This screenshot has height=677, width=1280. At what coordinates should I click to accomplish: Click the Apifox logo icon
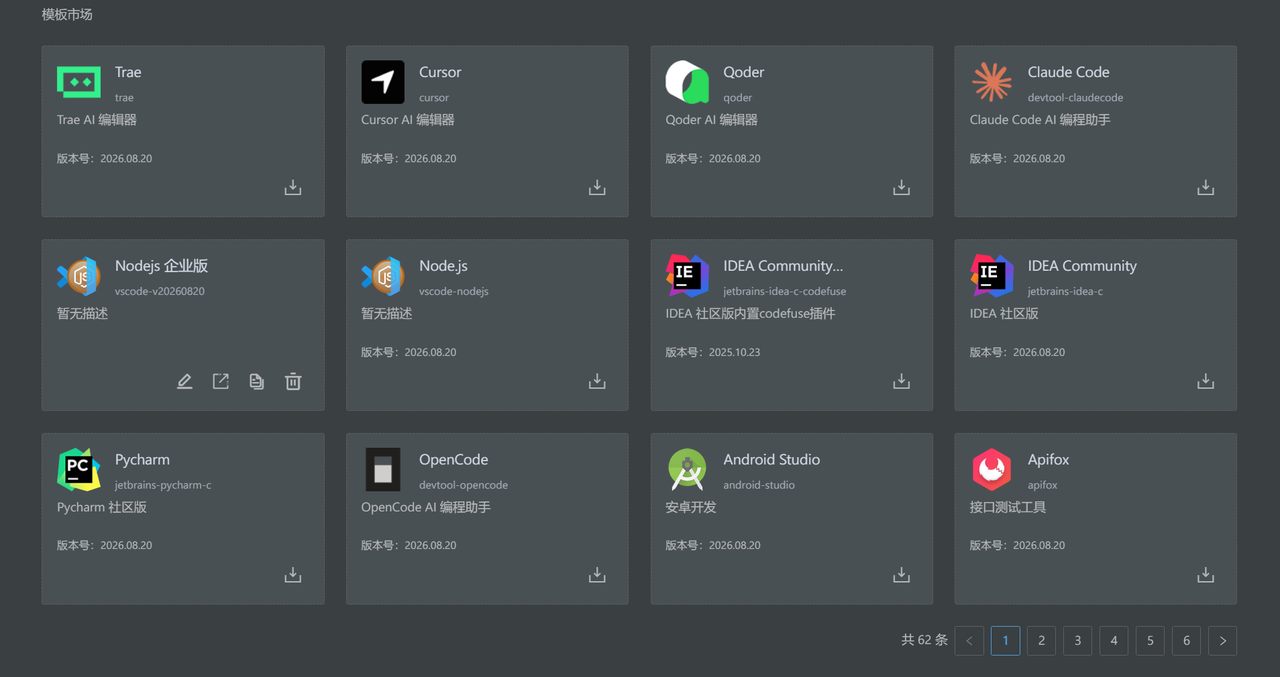click(992, 470)
